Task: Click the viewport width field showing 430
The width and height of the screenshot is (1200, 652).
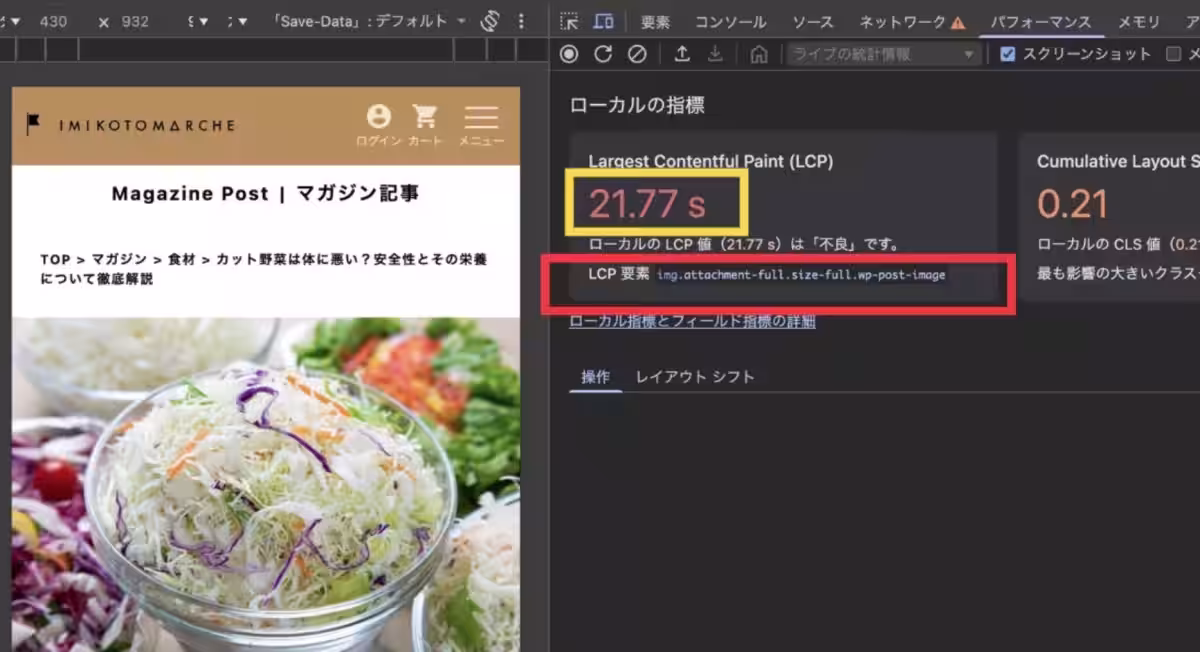Action: coord(53,21)
